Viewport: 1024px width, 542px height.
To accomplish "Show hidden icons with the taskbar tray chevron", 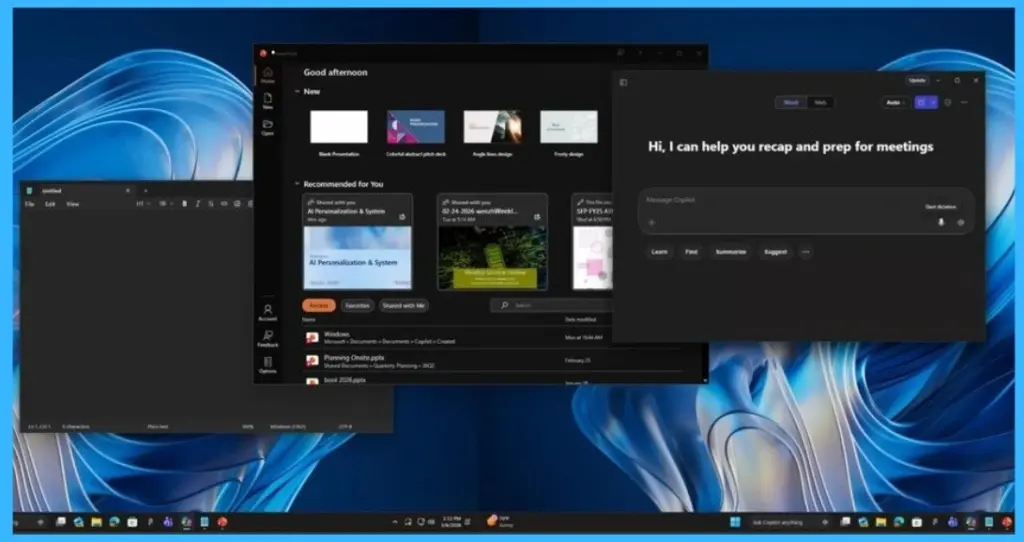I will click(394, 522).
